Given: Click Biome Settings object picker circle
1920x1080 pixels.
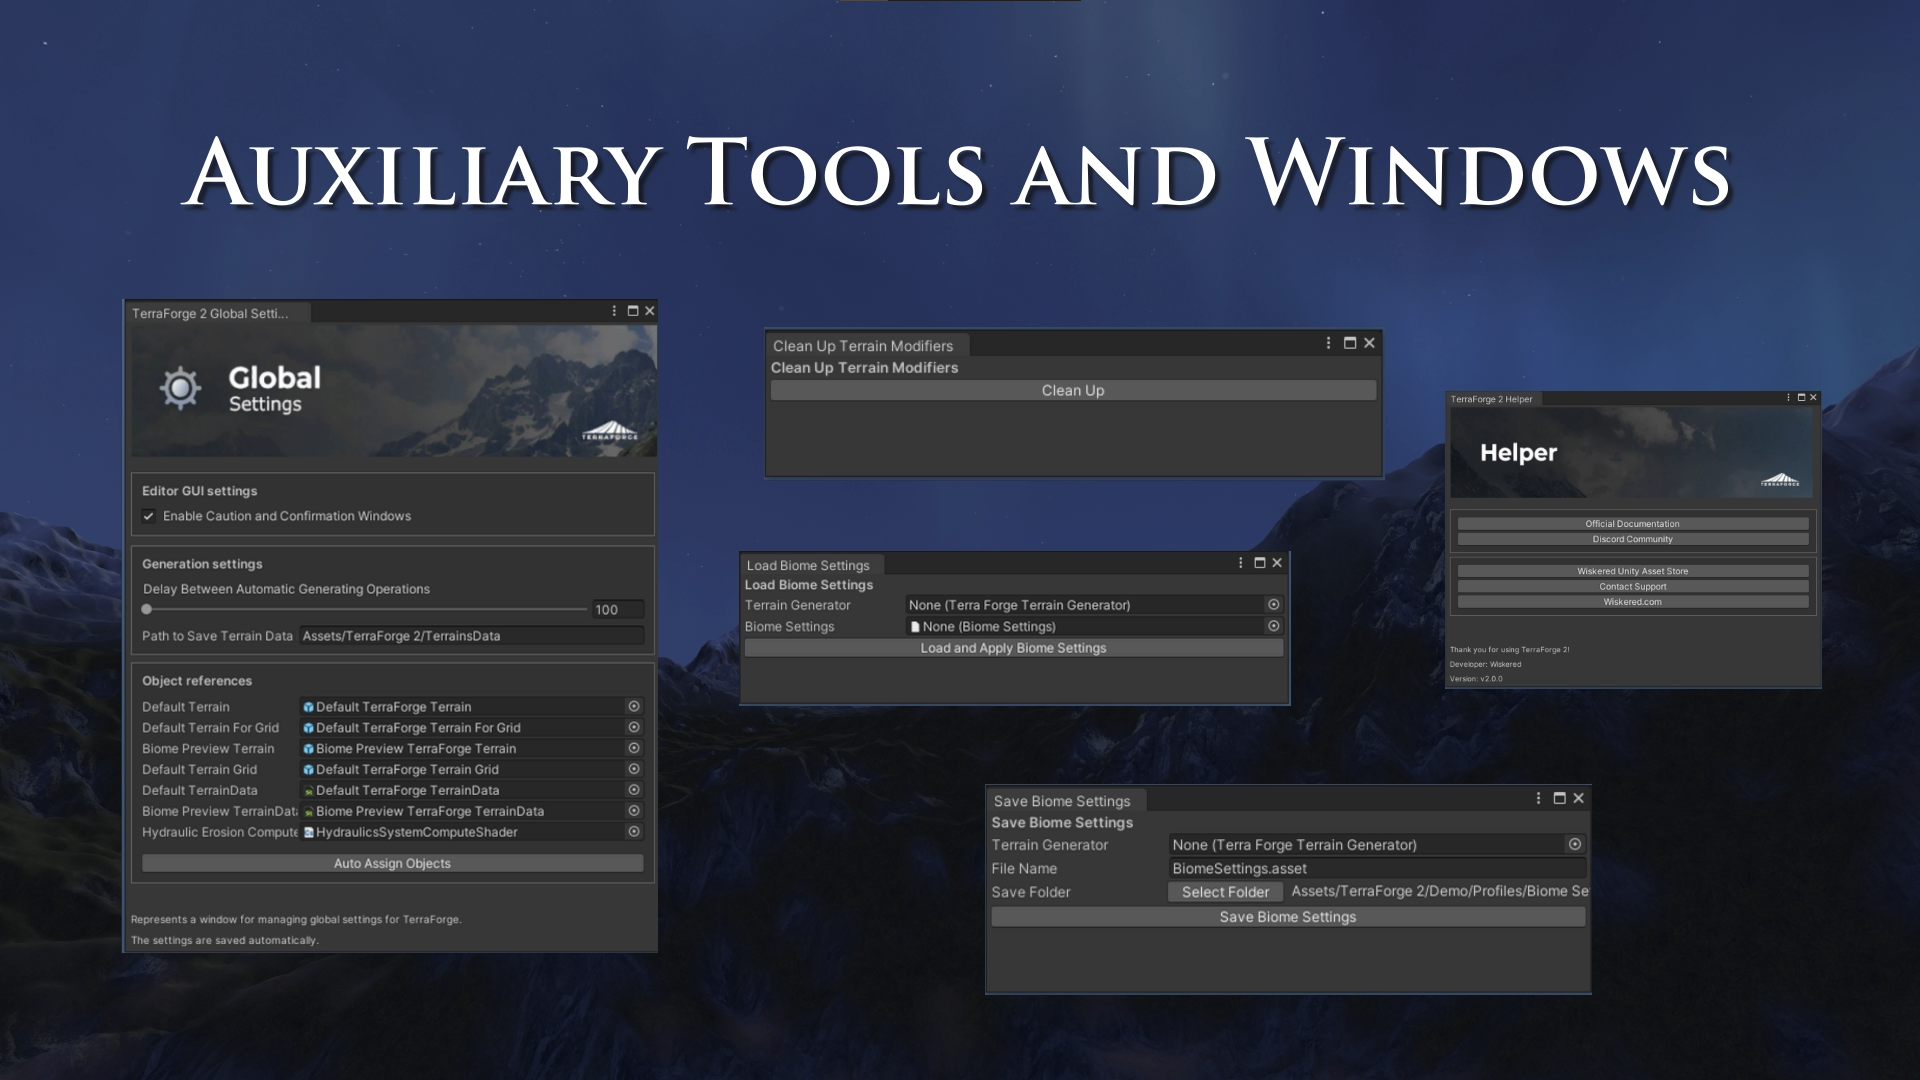Looking at the screenshot, I should [1274, 626].
